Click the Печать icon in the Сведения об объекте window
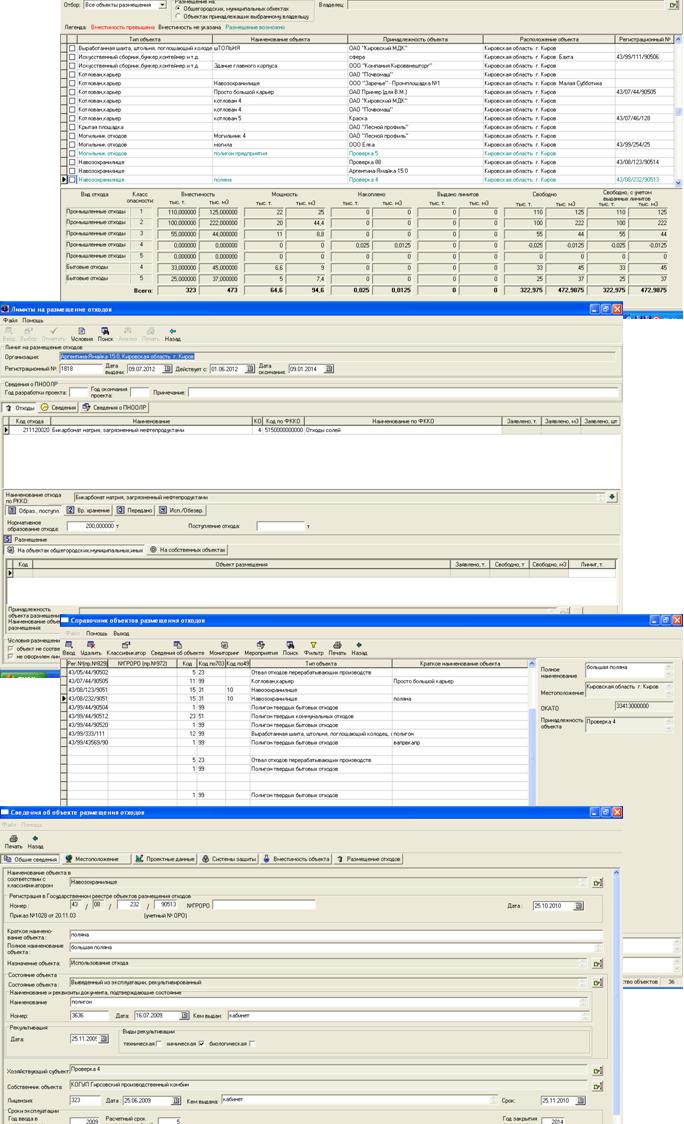Image resolution: width=684 pixels, height=1124 pixels. 13,842
